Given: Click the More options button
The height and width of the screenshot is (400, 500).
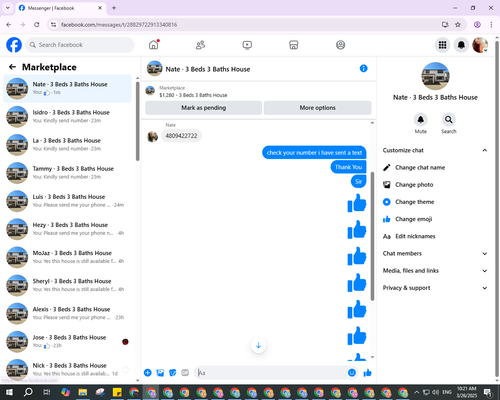Looking at the screenshot, I should tap(317, 108).
